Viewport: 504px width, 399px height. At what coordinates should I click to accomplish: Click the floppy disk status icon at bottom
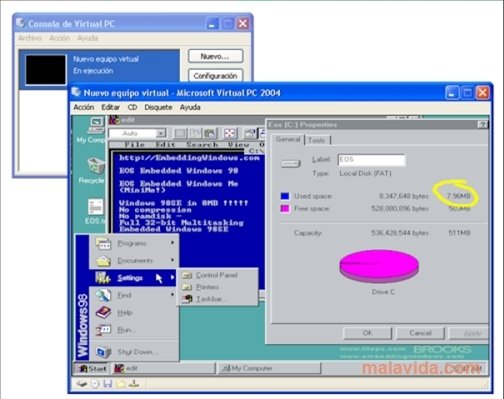107,384
